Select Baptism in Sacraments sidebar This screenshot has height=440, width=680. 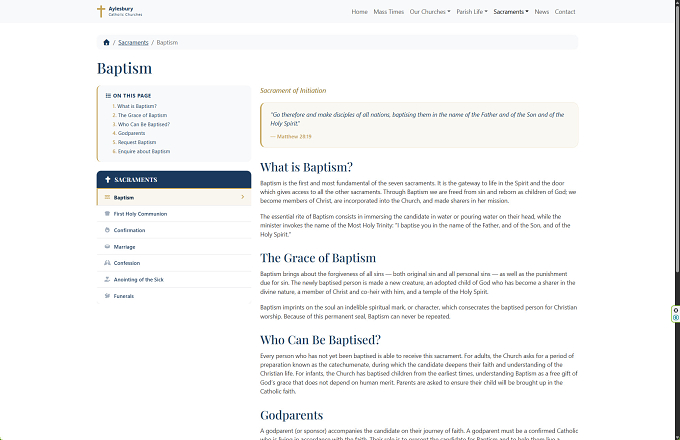click(x=174, y=197)
